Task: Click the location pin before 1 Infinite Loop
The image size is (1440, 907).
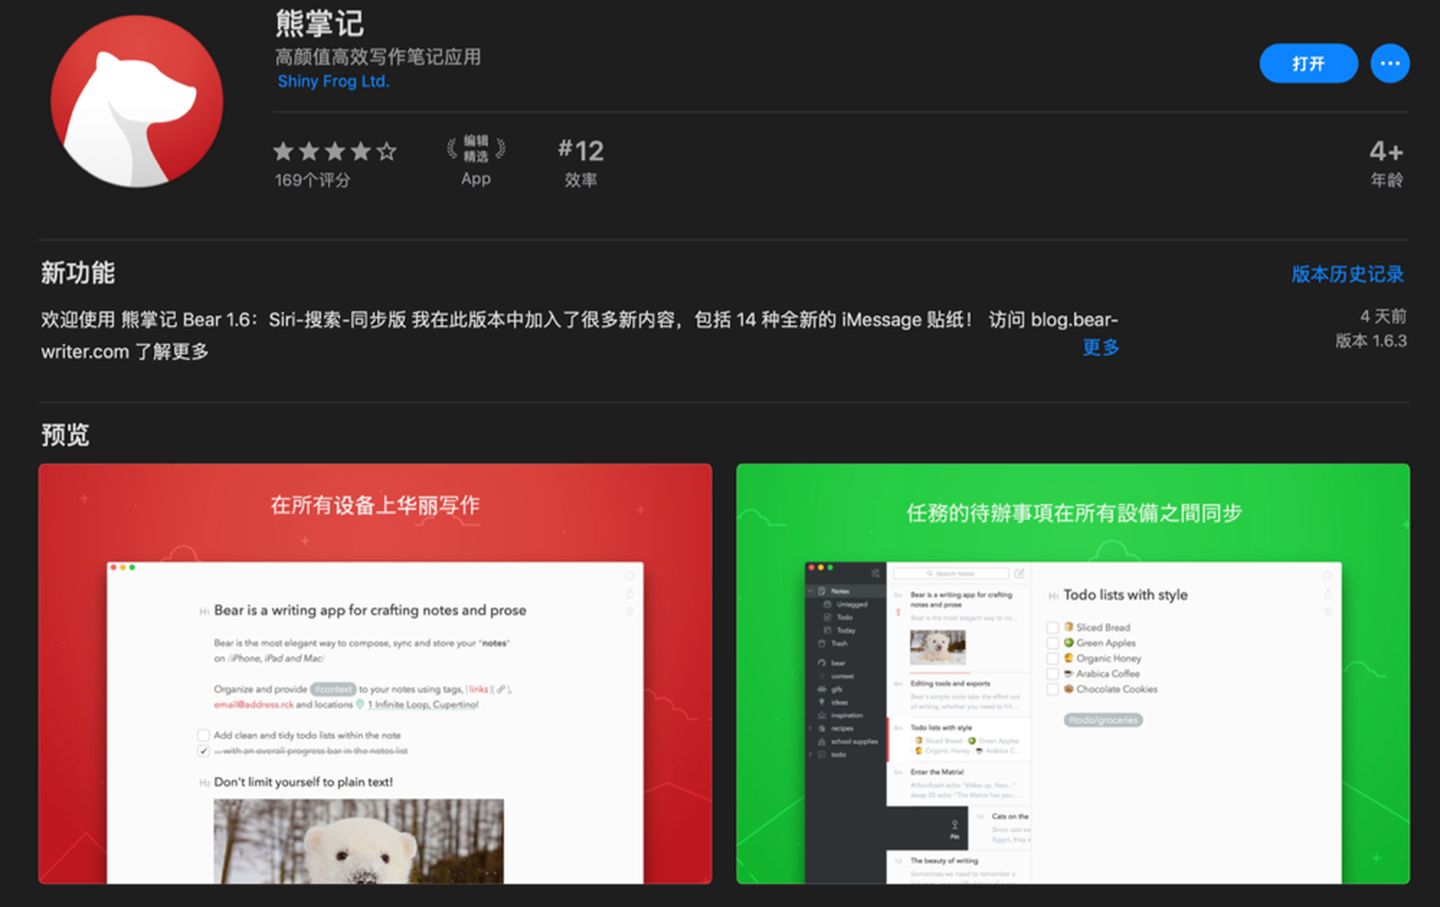Action: pyautogui.click(x=361, y=704)
